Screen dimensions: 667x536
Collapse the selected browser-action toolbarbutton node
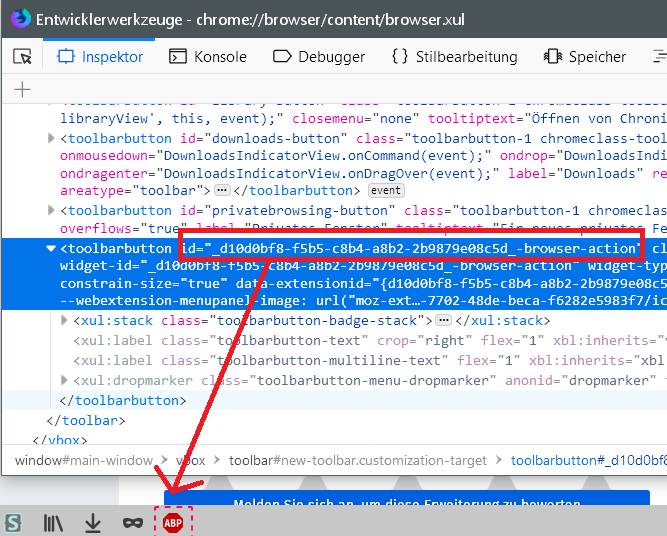[x=52, y=248]
